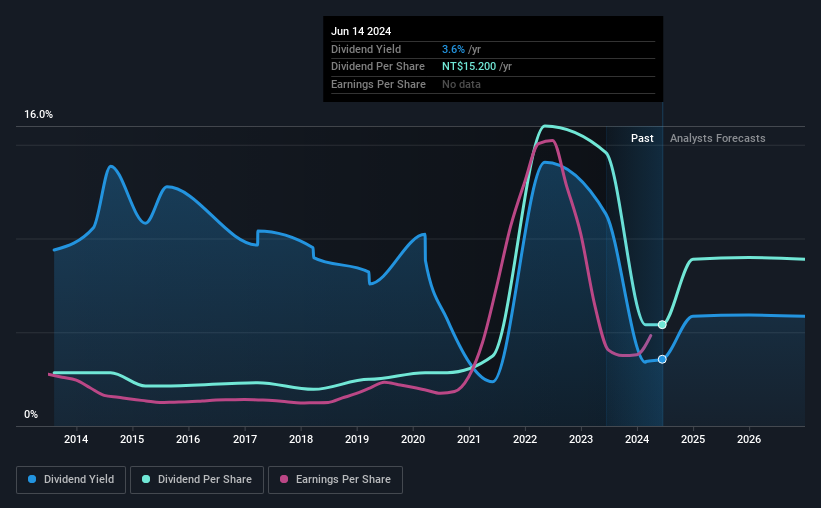Click the 2024 axis label

[637, 439]
